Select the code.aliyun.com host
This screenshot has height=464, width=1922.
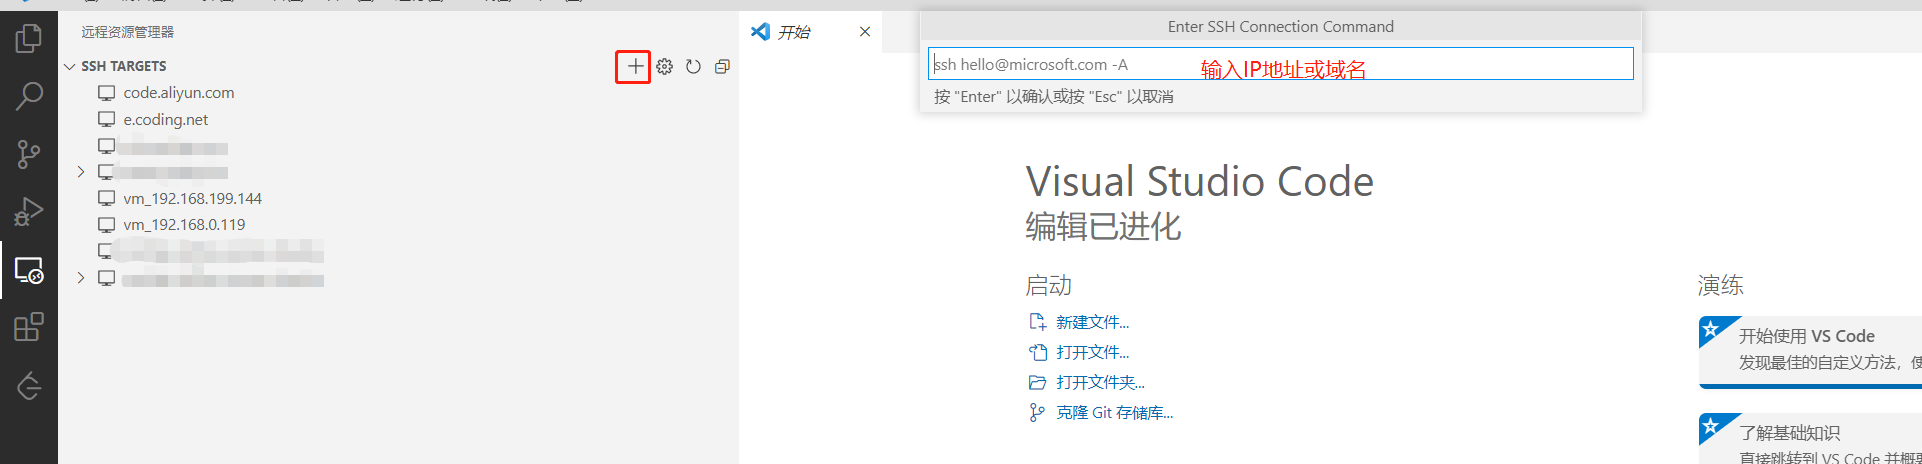click(178, 93)
